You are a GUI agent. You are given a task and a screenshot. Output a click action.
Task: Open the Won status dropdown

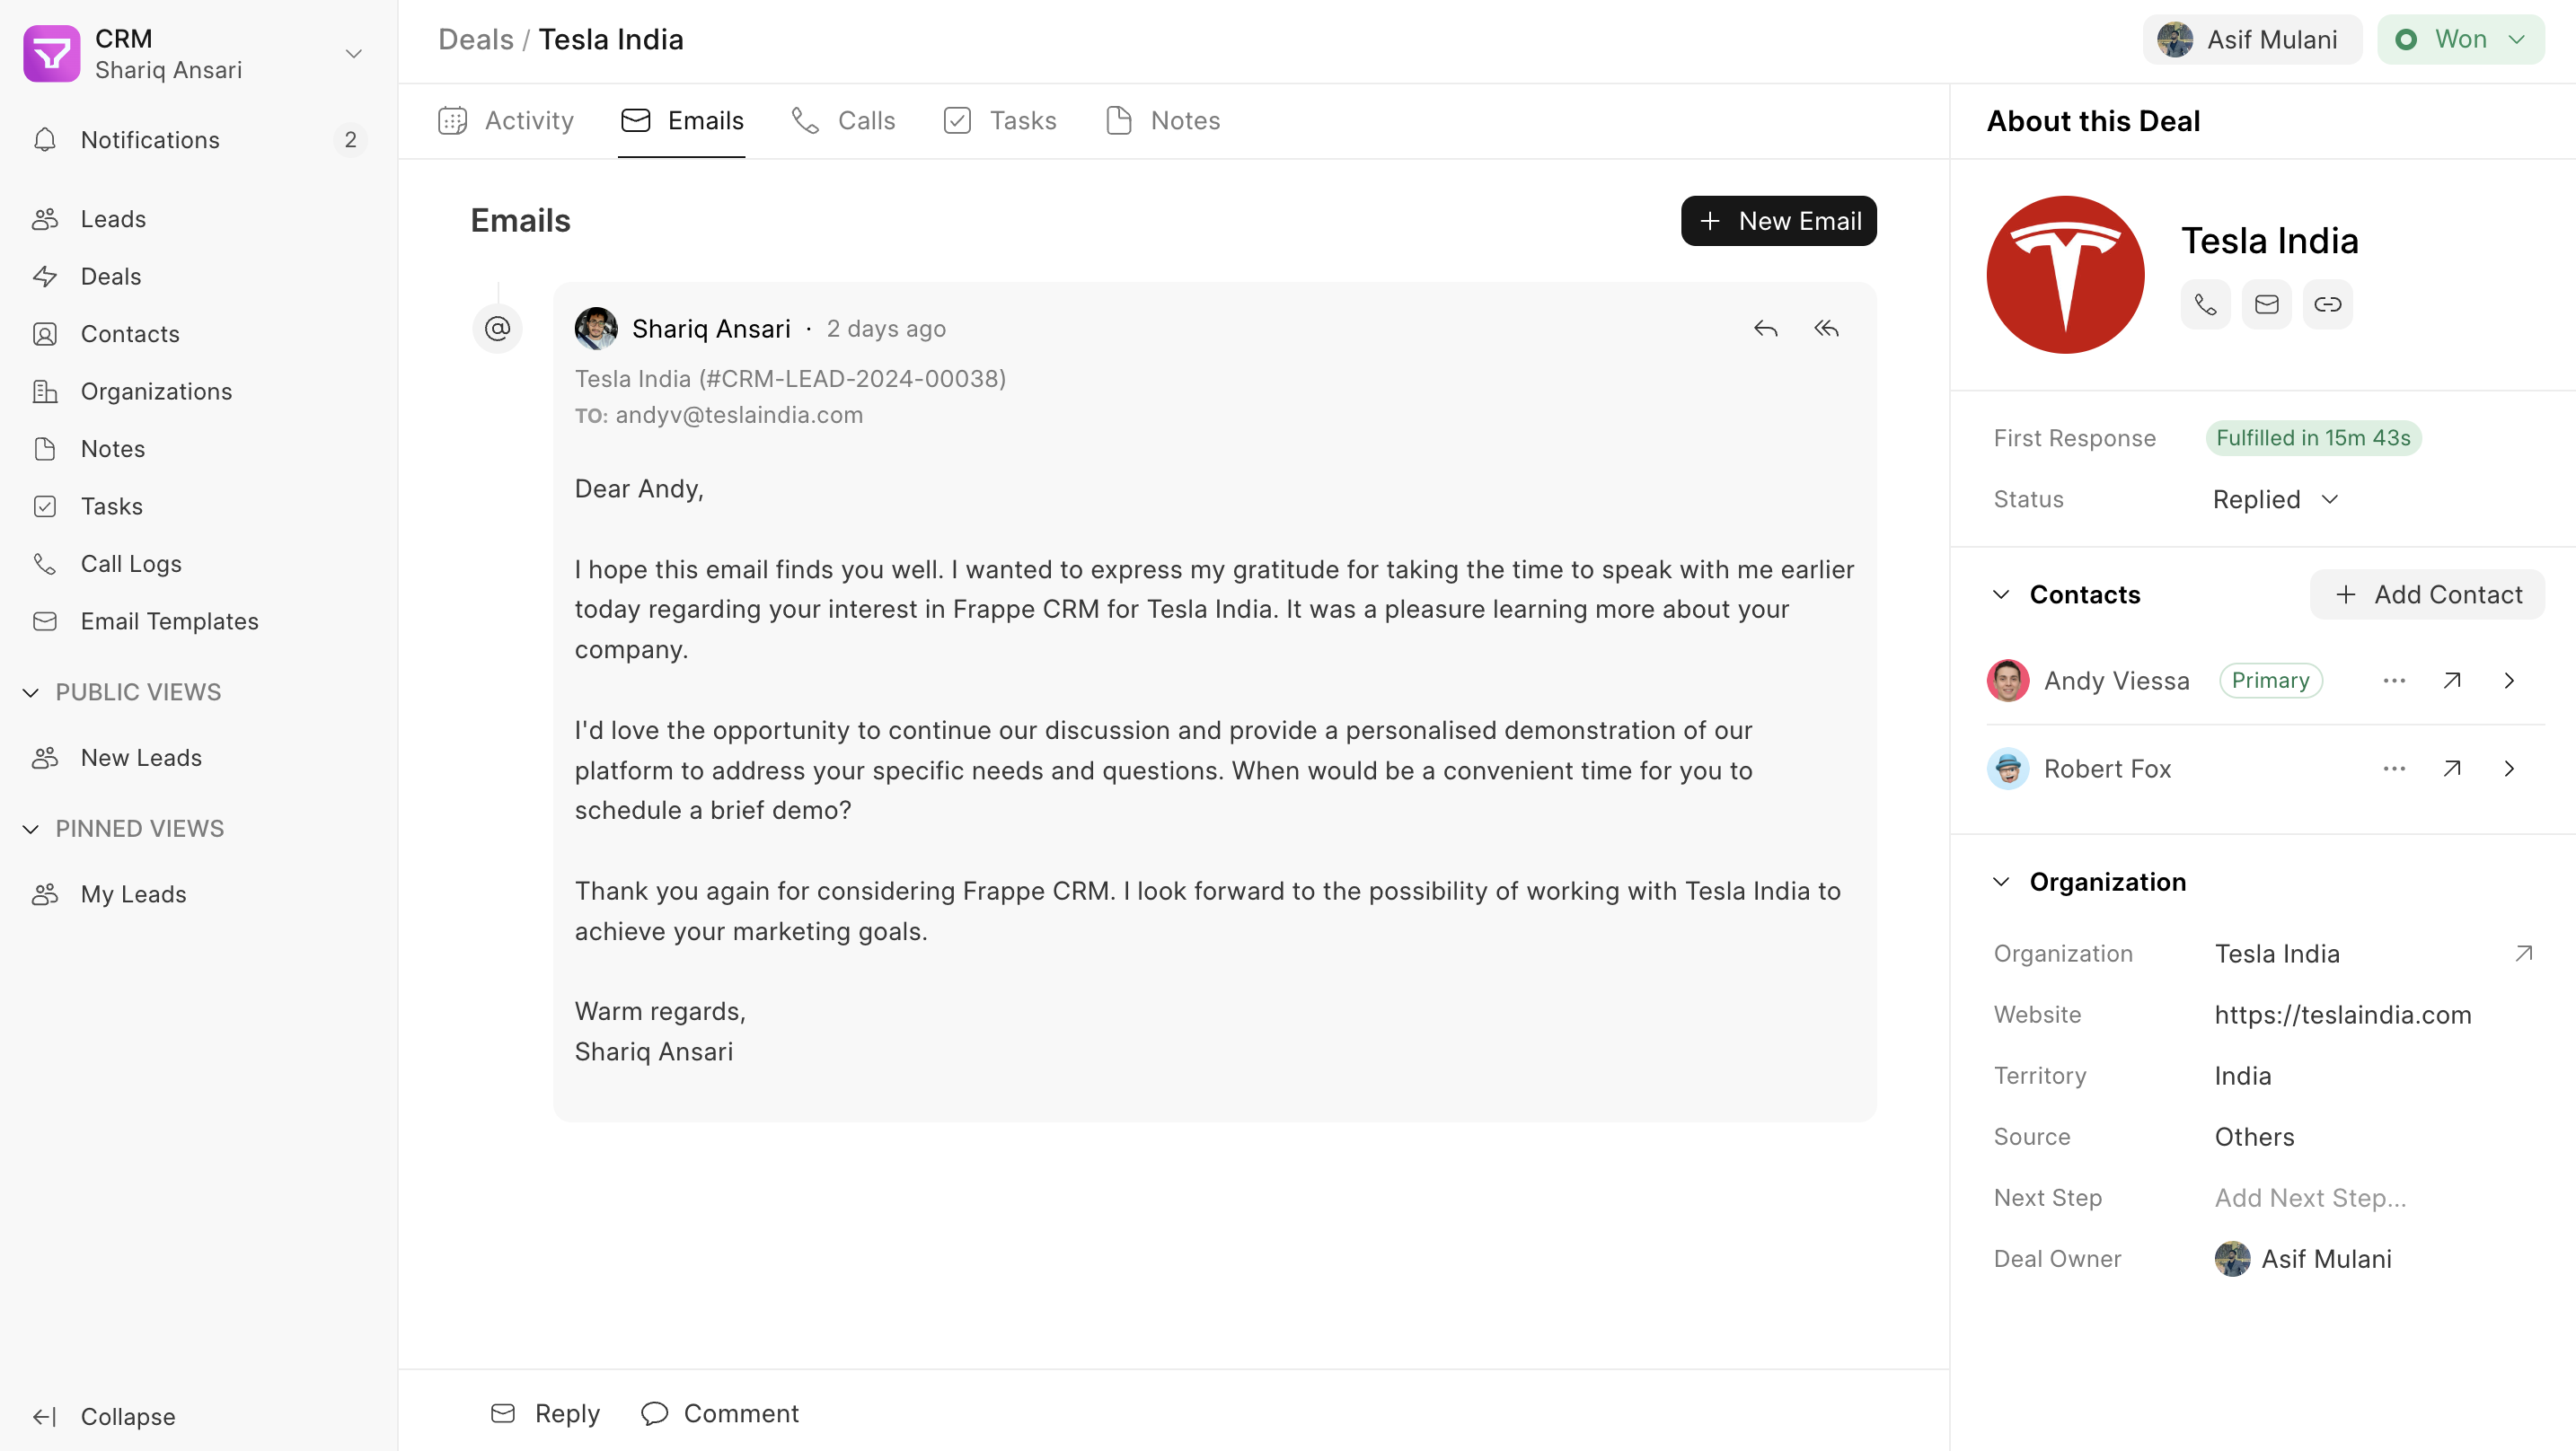(2460, 39)
